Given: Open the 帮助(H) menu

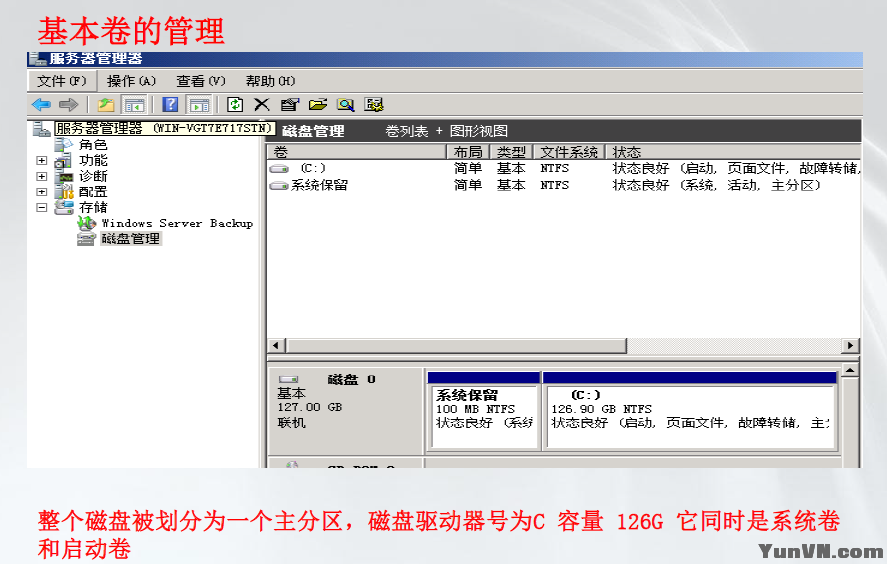Looking at the screenshot, I should click(x=270, y=81).
